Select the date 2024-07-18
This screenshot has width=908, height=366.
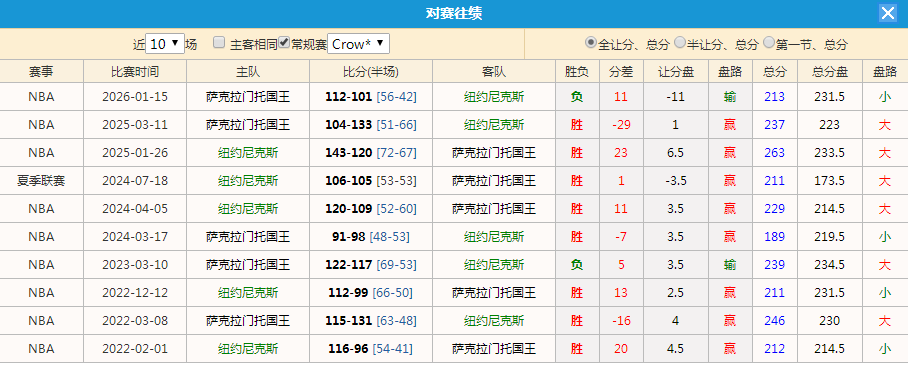[x=135, y=181]
